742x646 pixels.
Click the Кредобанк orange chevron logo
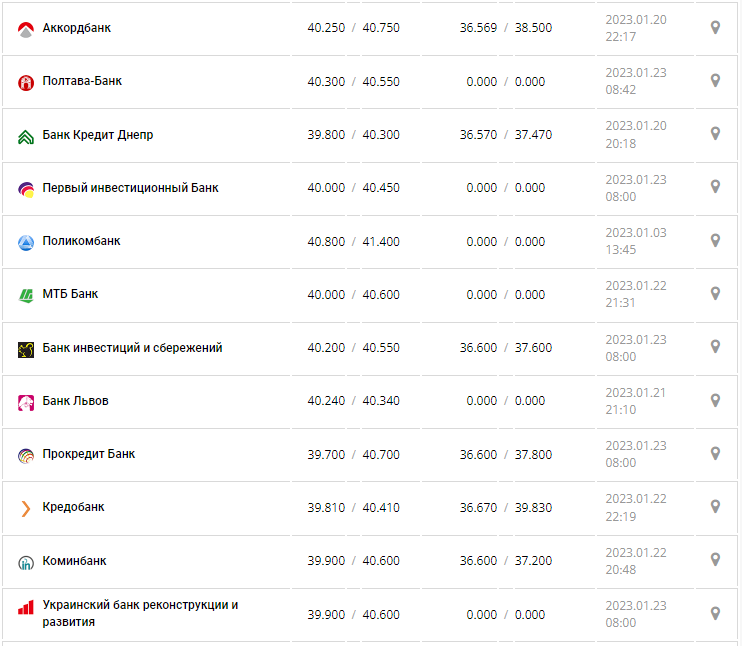click(26, 508)
